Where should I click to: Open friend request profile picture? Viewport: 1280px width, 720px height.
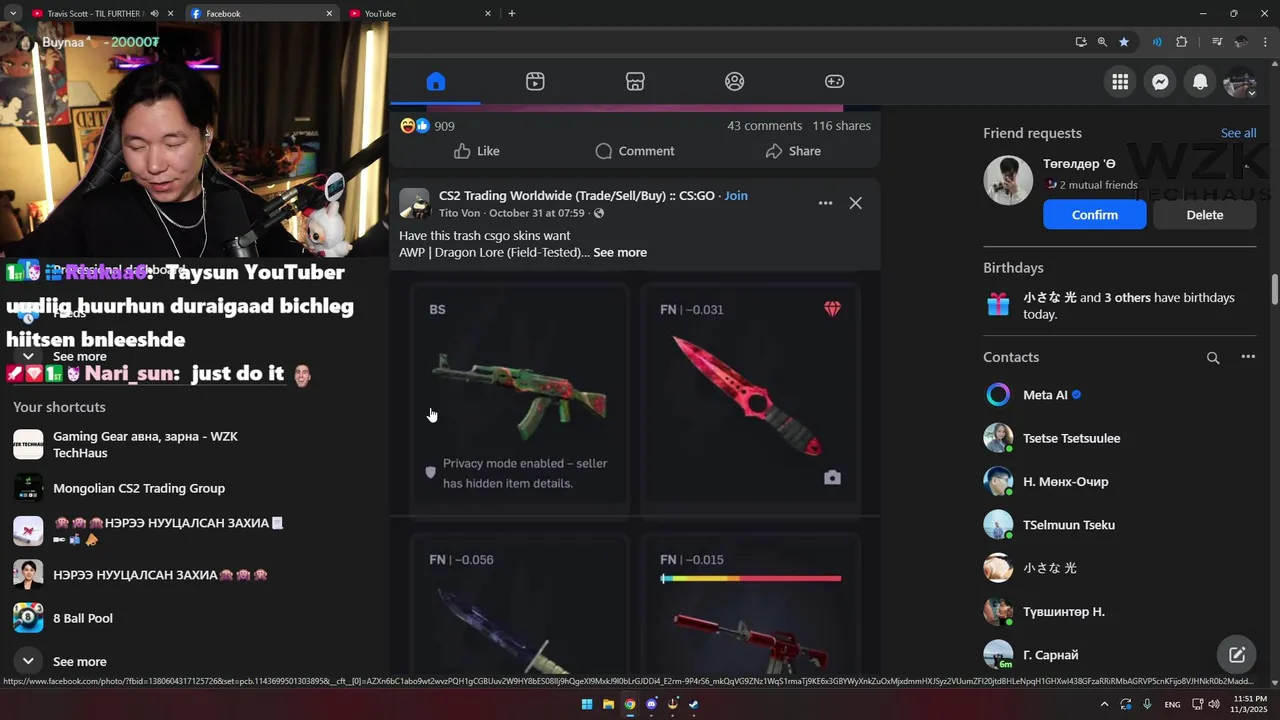pos(1008,181)
